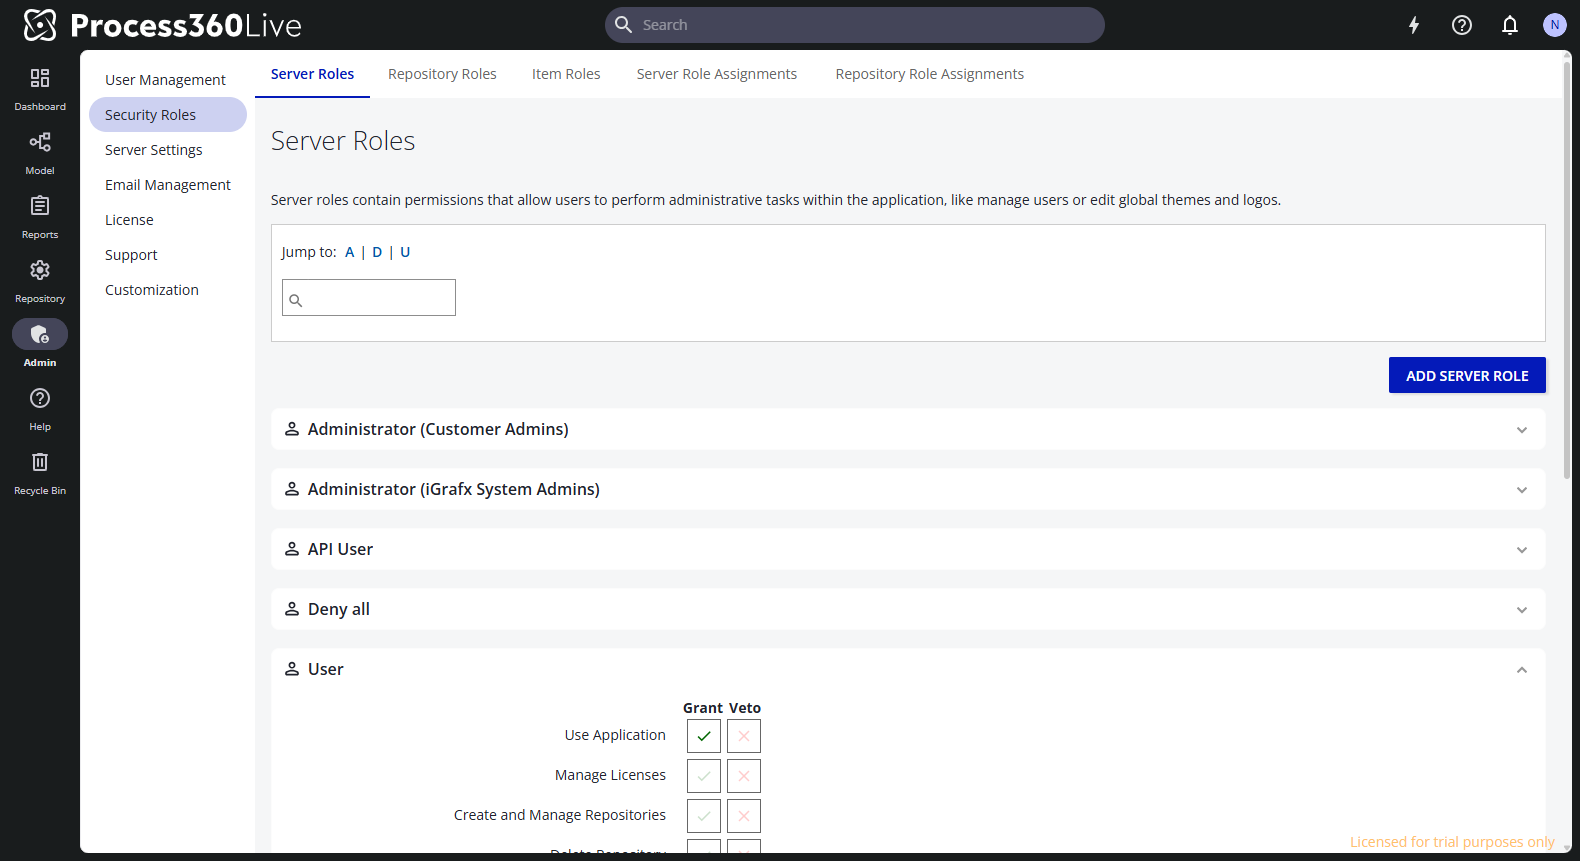Expand the Administrator (iGrafx System Admins) chevron
This screenshot has width=1580, height=861.
click(x=1522, y=490)
